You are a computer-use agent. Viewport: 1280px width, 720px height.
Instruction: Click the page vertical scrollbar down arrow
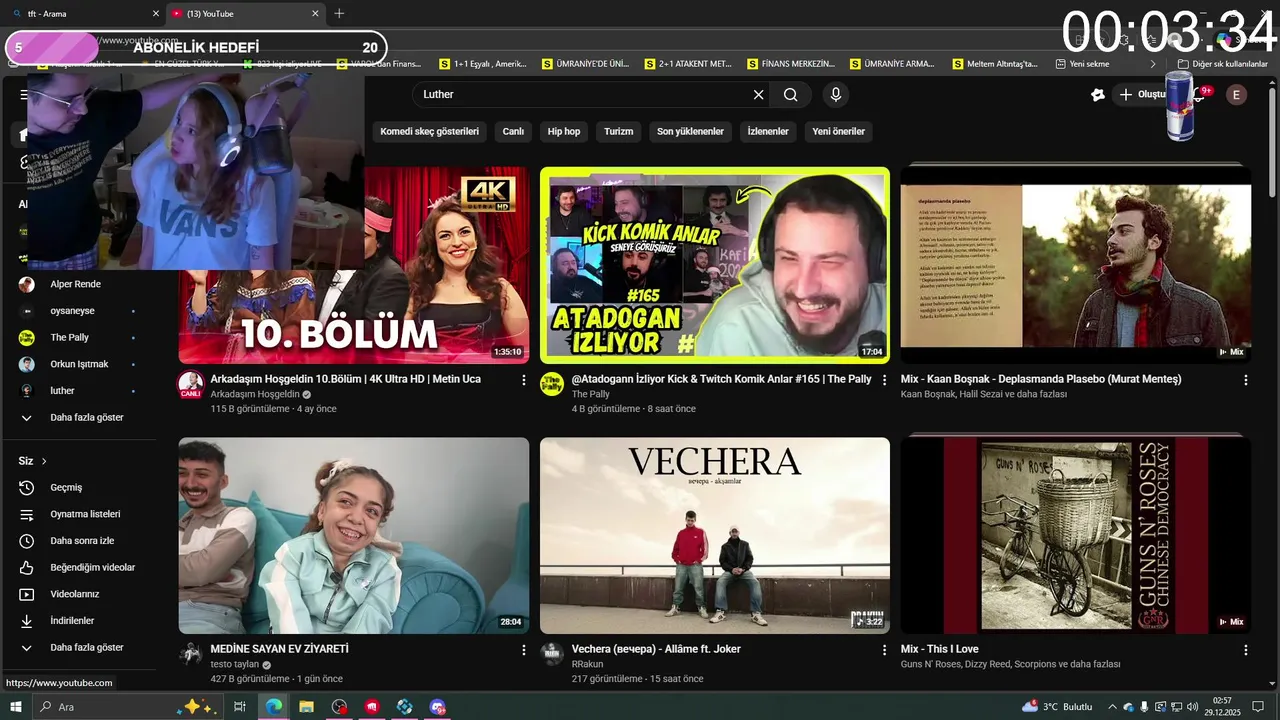pos(1272,684)
